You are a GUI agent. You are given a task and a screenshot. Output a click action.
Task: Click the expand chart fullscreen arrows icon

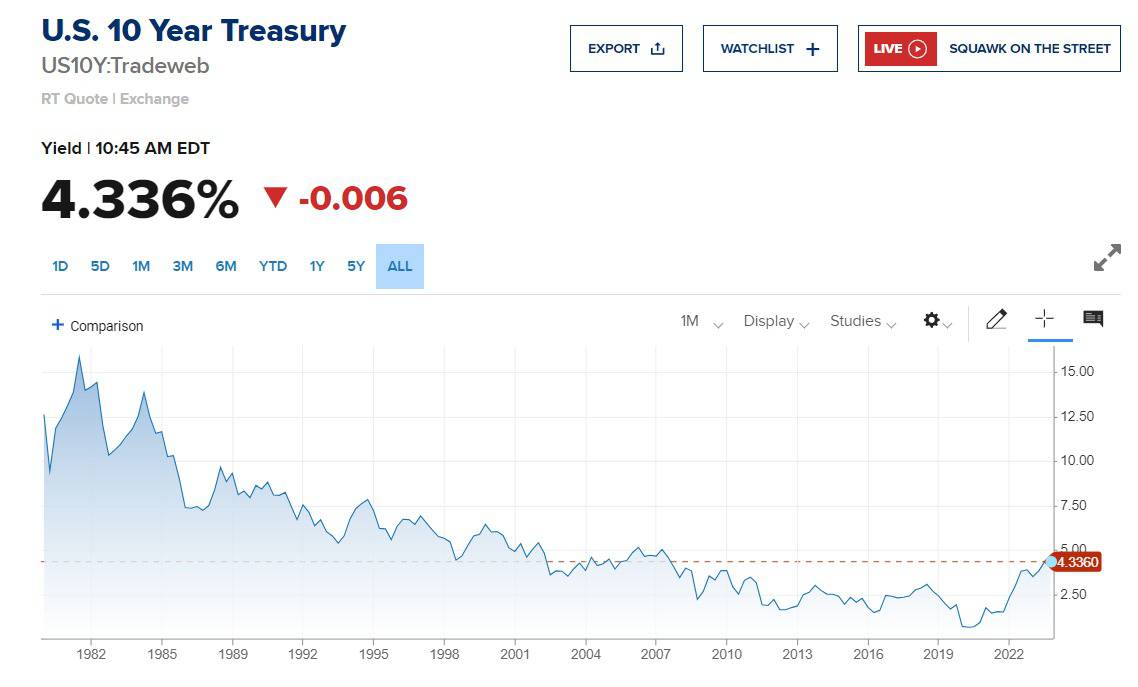pos(1107,258)
